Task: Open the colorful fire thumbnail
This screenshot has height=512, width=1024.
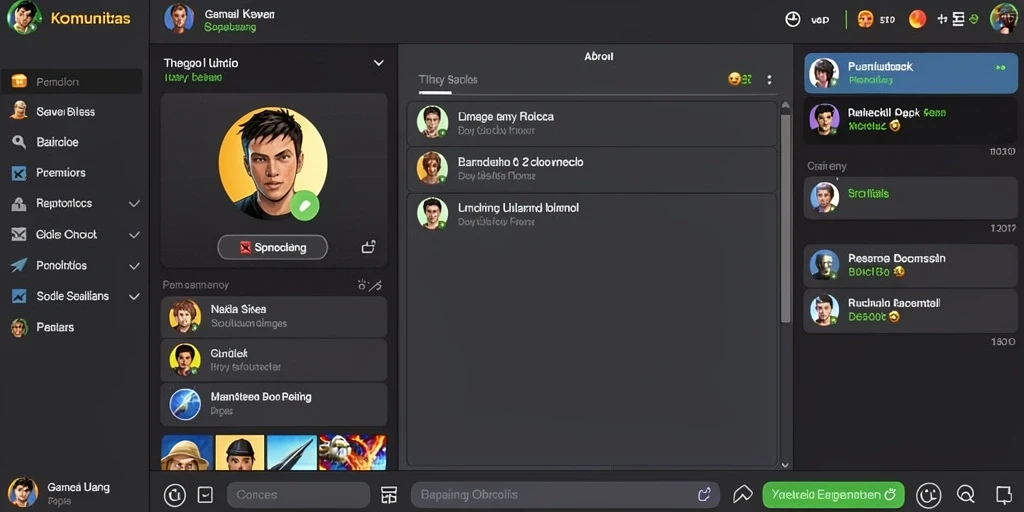Action: point(353,453)
